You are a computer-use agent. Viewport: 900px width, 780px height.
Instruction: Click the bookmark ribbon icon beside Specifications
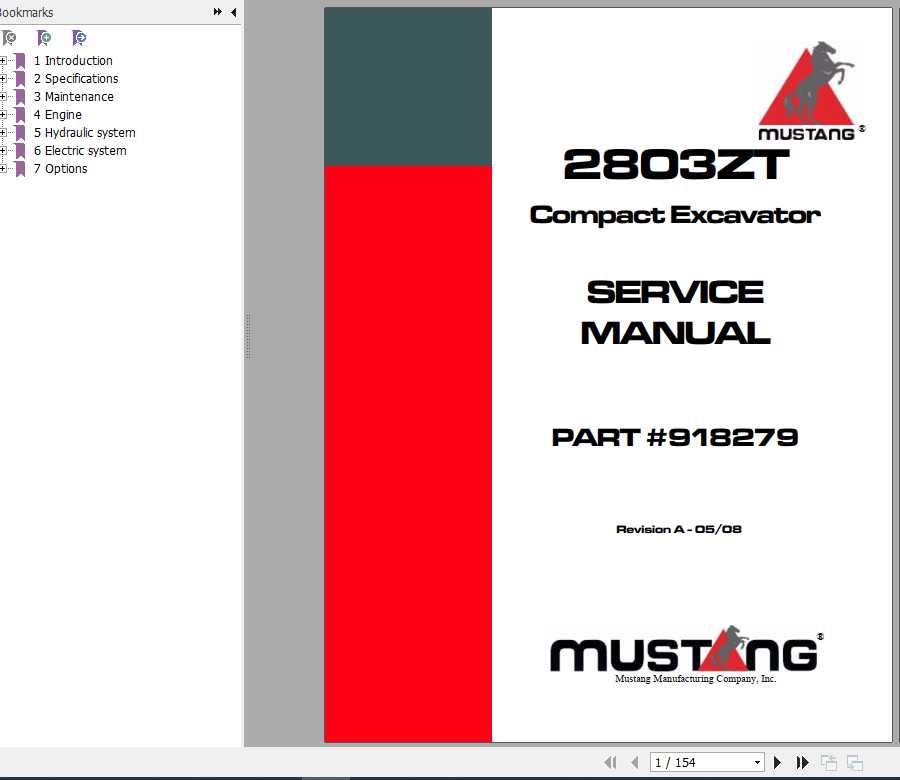point(20,79)
